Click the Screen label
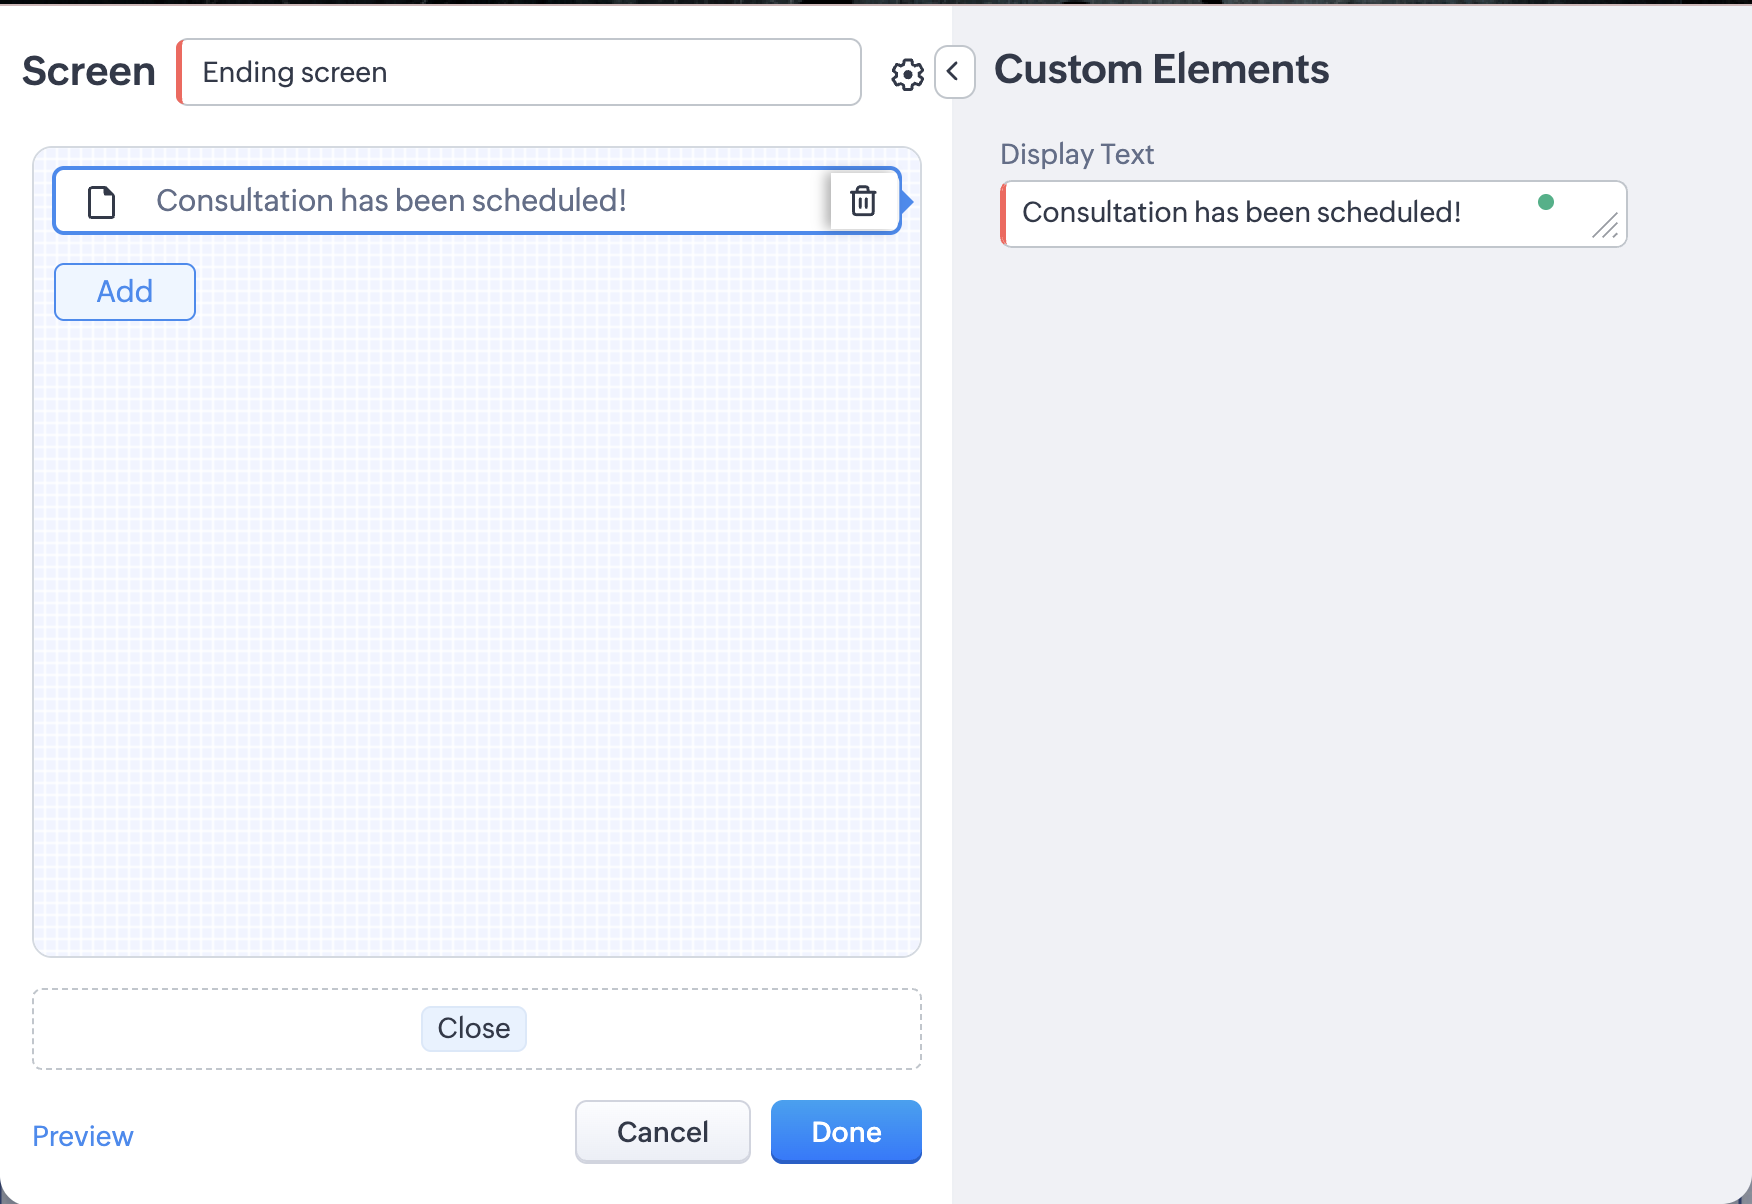This screenshot has width=1752, height=1204. 89,72
